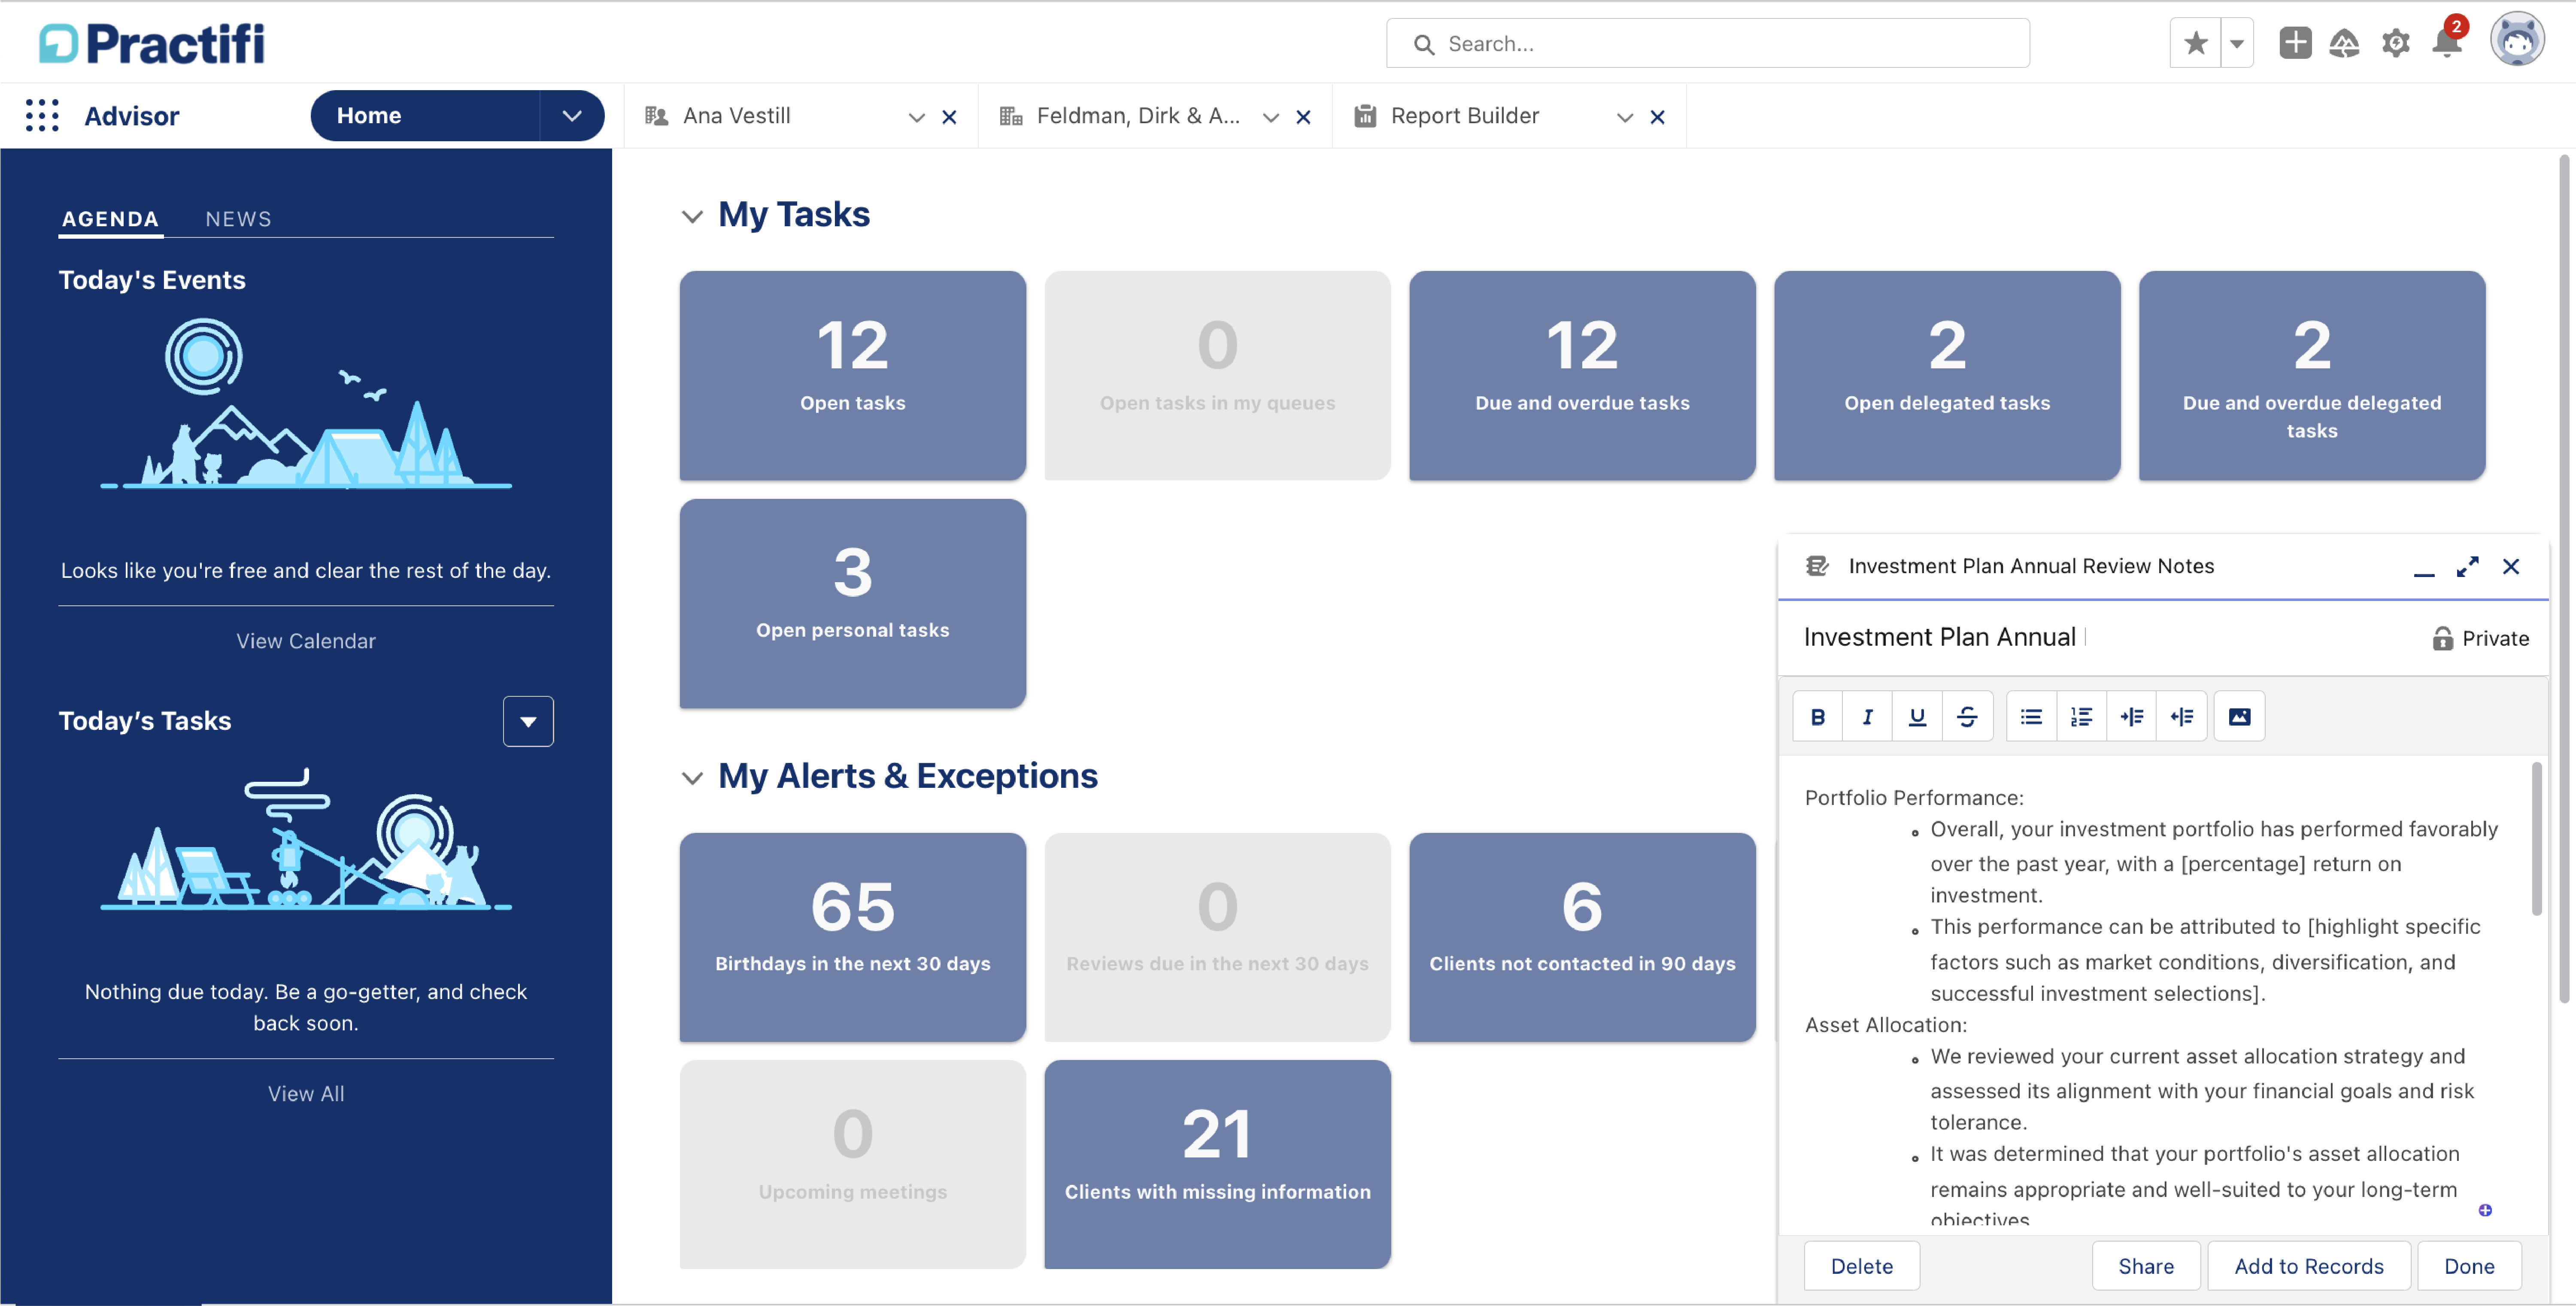This screenshot has height=1306, width=2576.
Task: Select the AGENDA sidebar tab
Action: pyautogui.click(x=110, y=219)
